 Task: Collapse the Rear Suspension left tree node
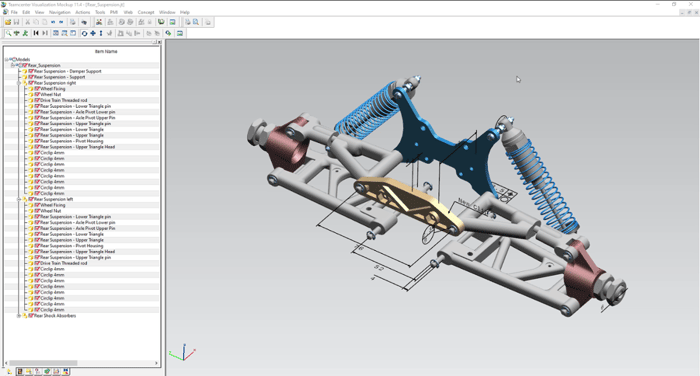pyautogui.click(x=19, y=200)
